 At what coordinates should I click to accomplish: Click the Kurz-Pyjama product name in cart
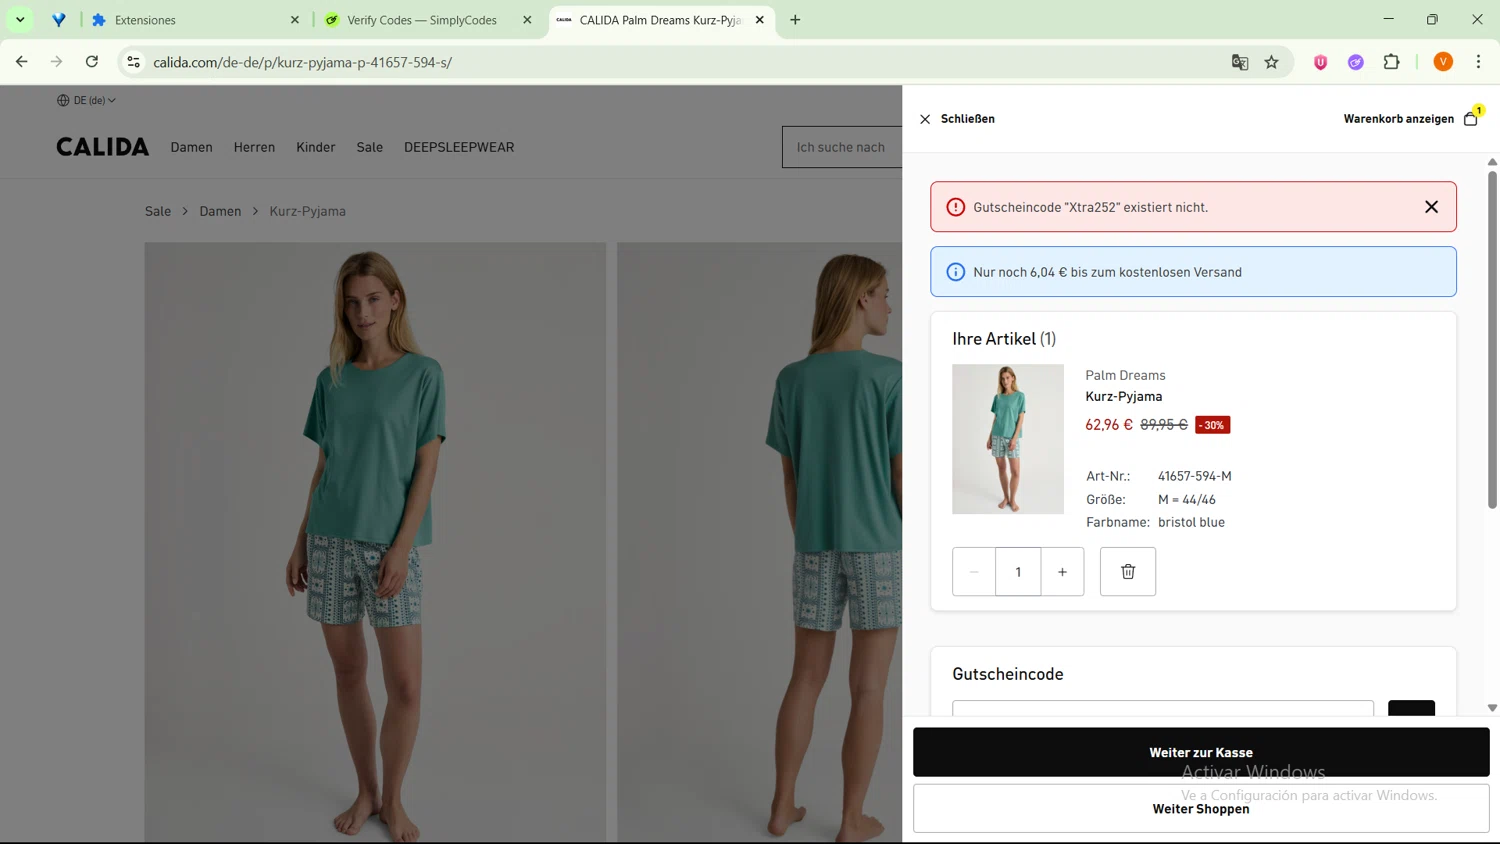[1124, 396]
